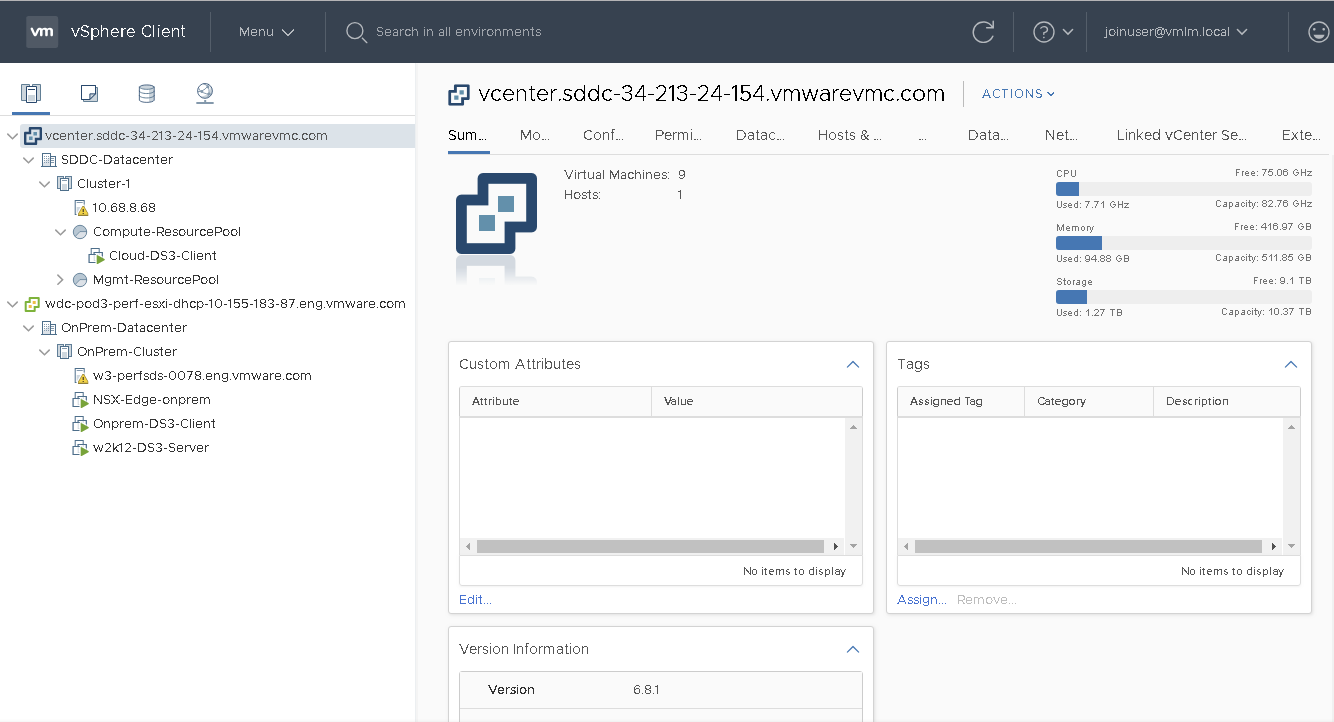The width and height of the screenshot is (1334, 722).
Task: Click the vm logo in header
Action: point(42,31)
